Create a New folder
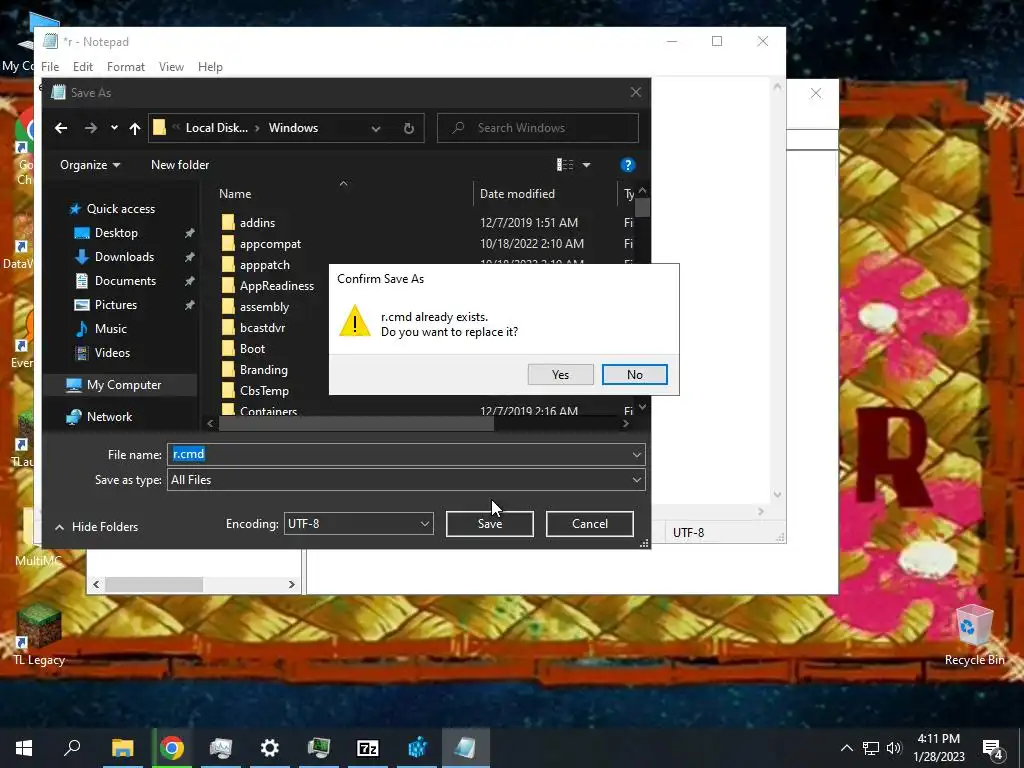 pyautogui.click(x=180, y=165)
